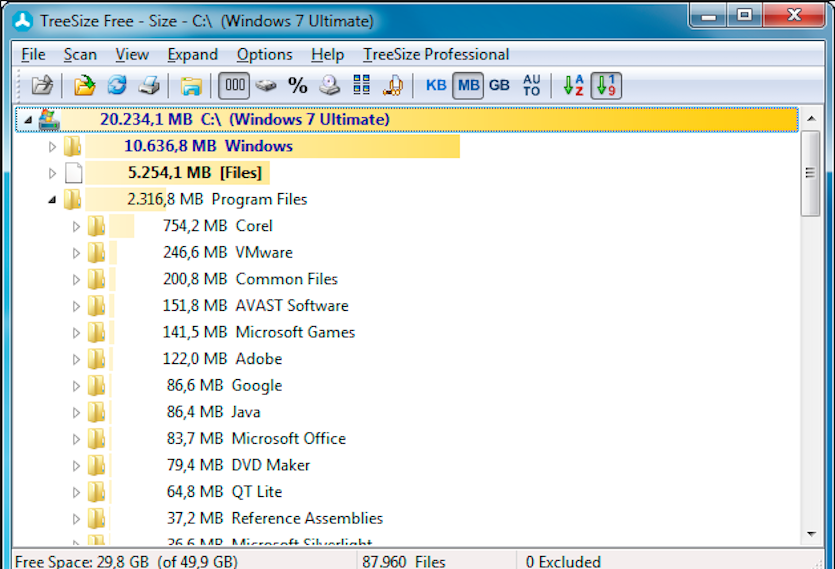Click the C:\ drive icon in tree
The width and height of the screenshot is (835, 569).
tap(48, 120)
